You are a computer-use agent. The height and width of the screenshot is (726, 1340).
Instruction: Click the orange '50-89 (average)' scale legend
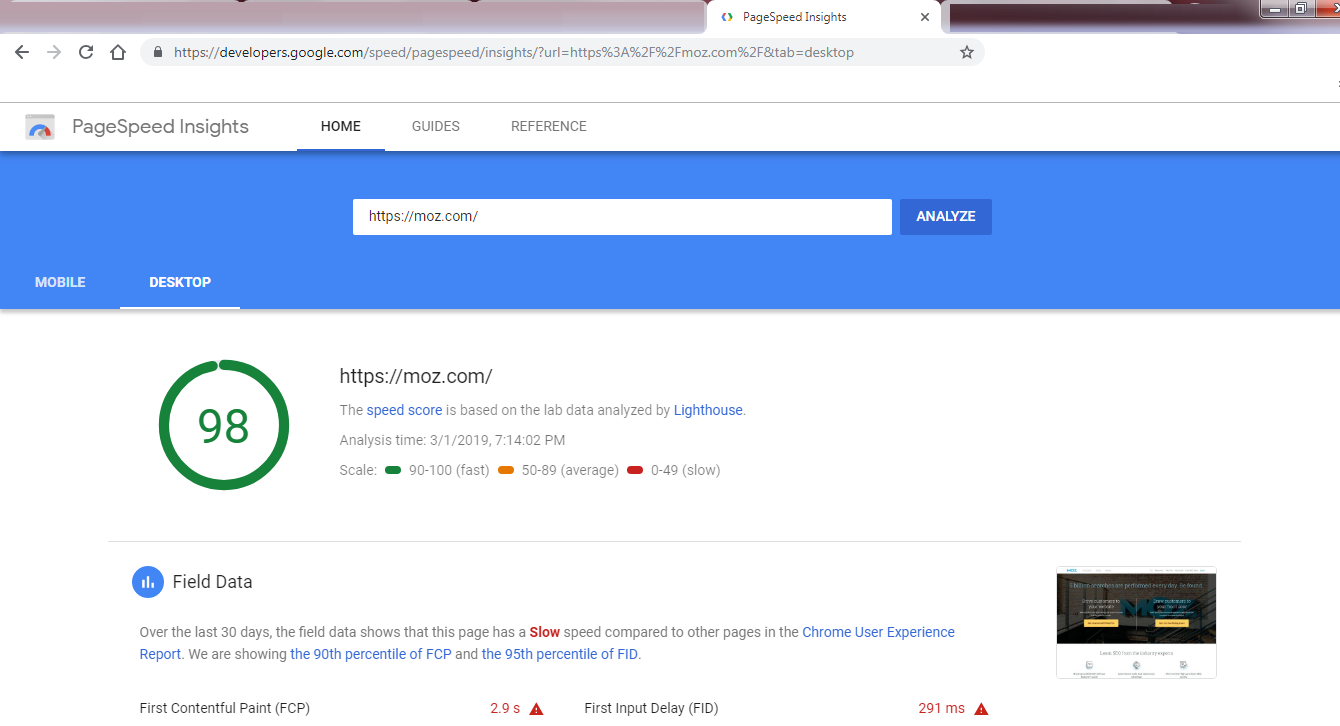click(558, 470)
